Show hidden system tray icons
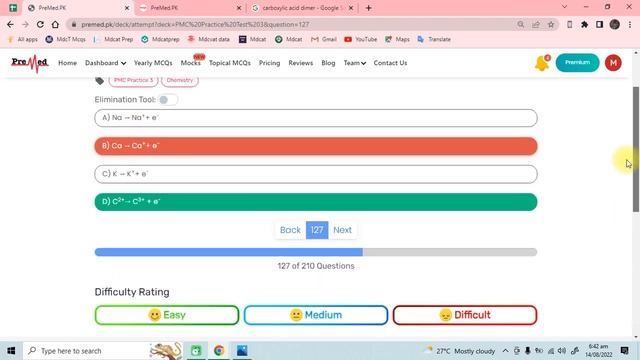This screenshot has height=360, width=640. point(505,351)
